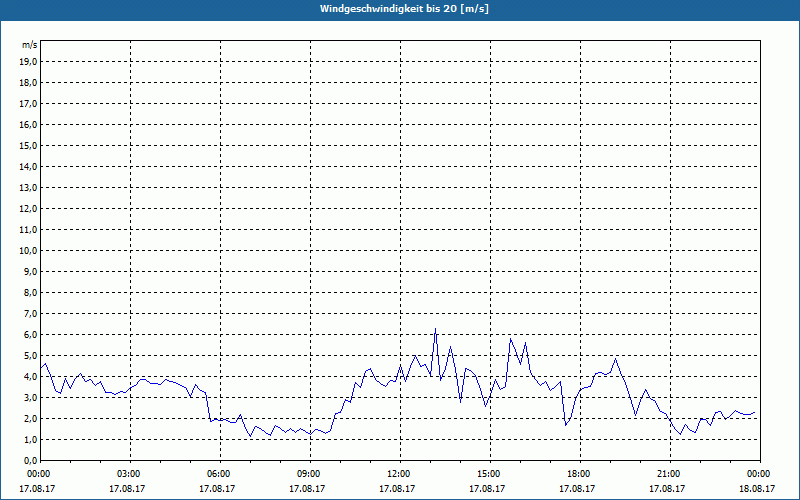800x500 pixels.
Task: Select the "3,0" y-axis label
Action: pos(30,397)
